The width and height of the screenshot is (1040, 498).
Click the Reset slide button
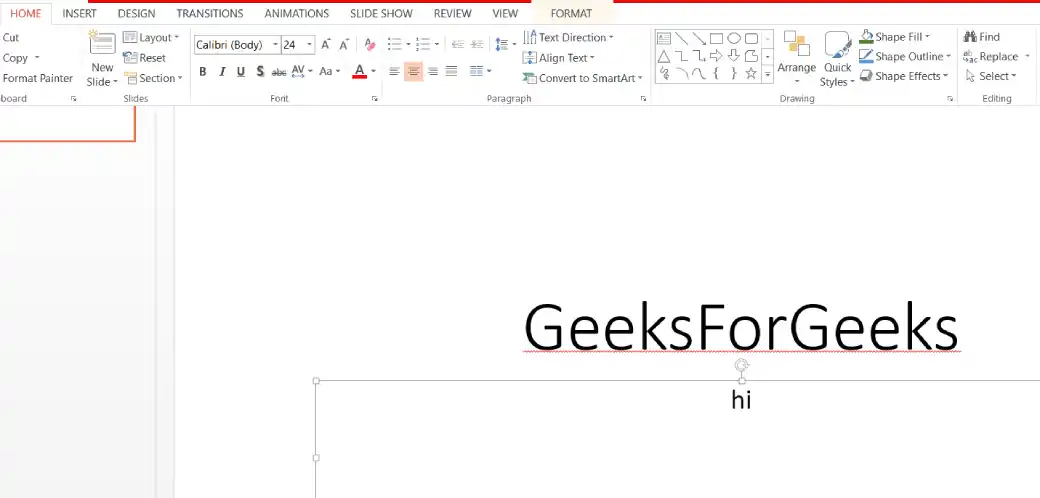(x=145, y=58)
